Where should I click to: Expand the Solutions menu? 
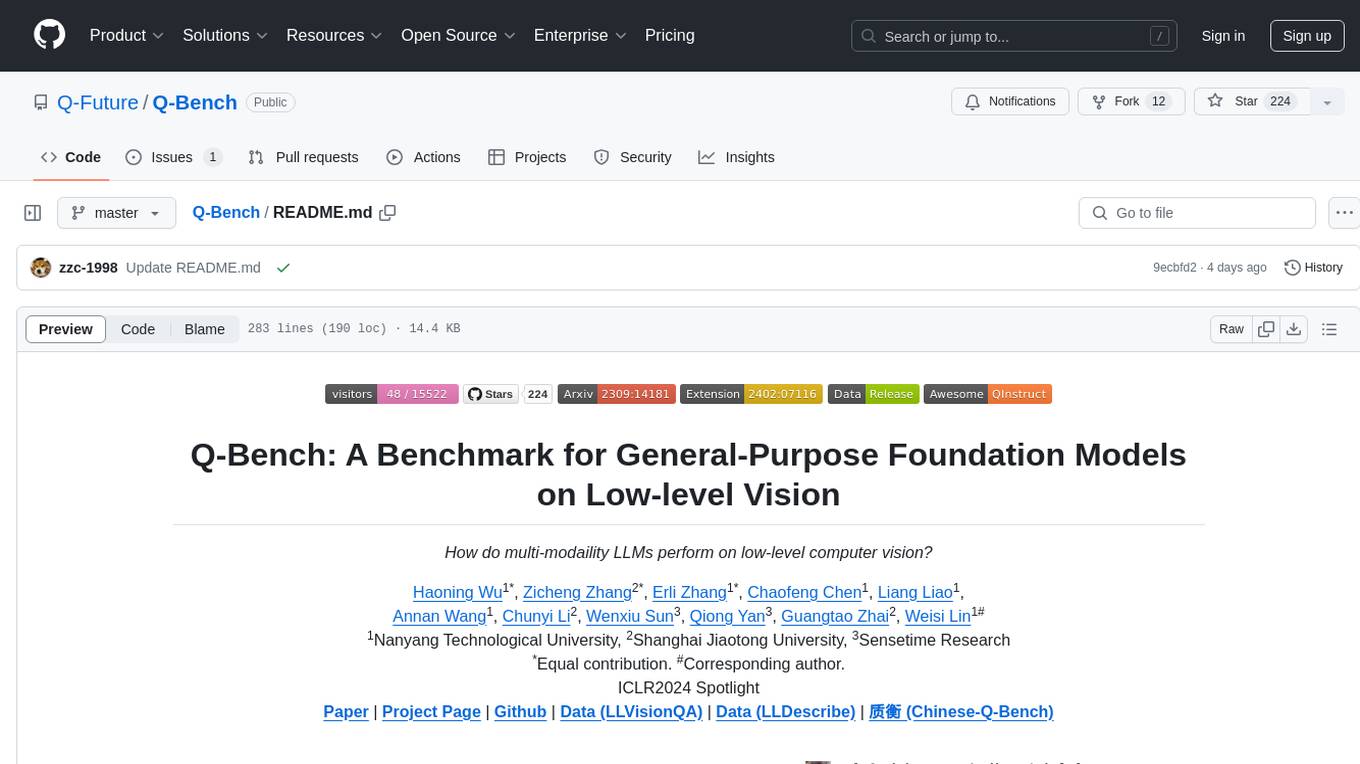[x=225, y=35]
